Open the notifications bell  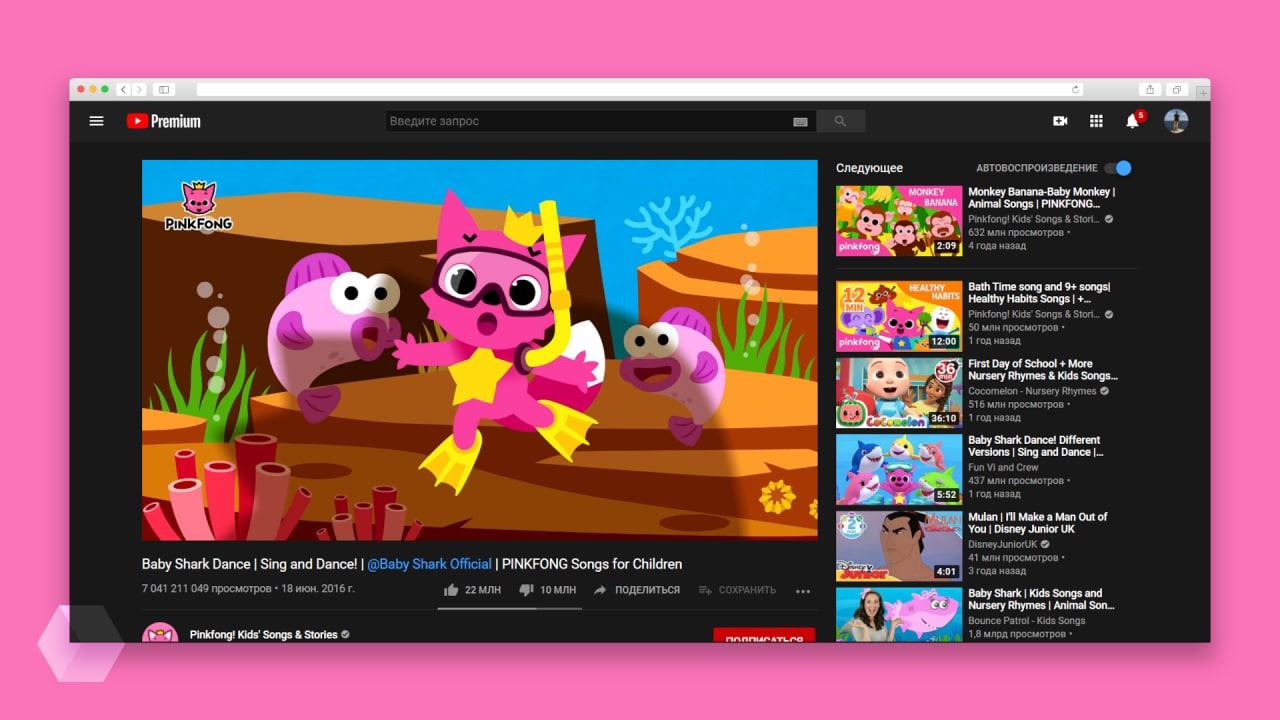1132,121
